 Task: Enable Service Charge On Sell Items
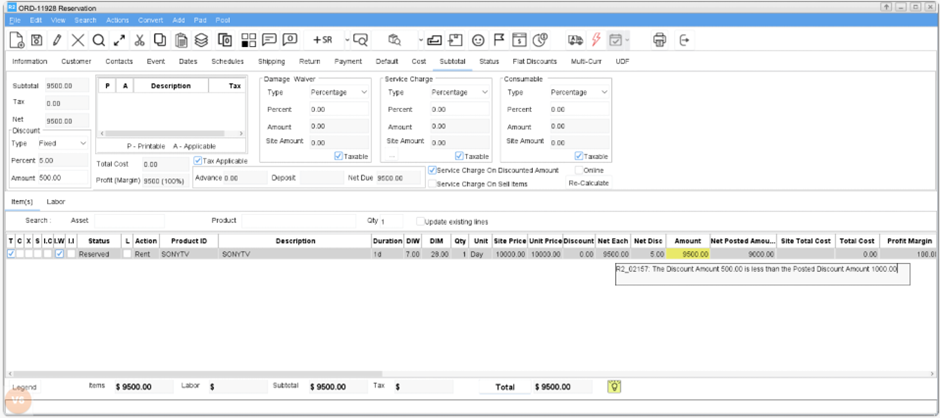[x=432, y=184]
